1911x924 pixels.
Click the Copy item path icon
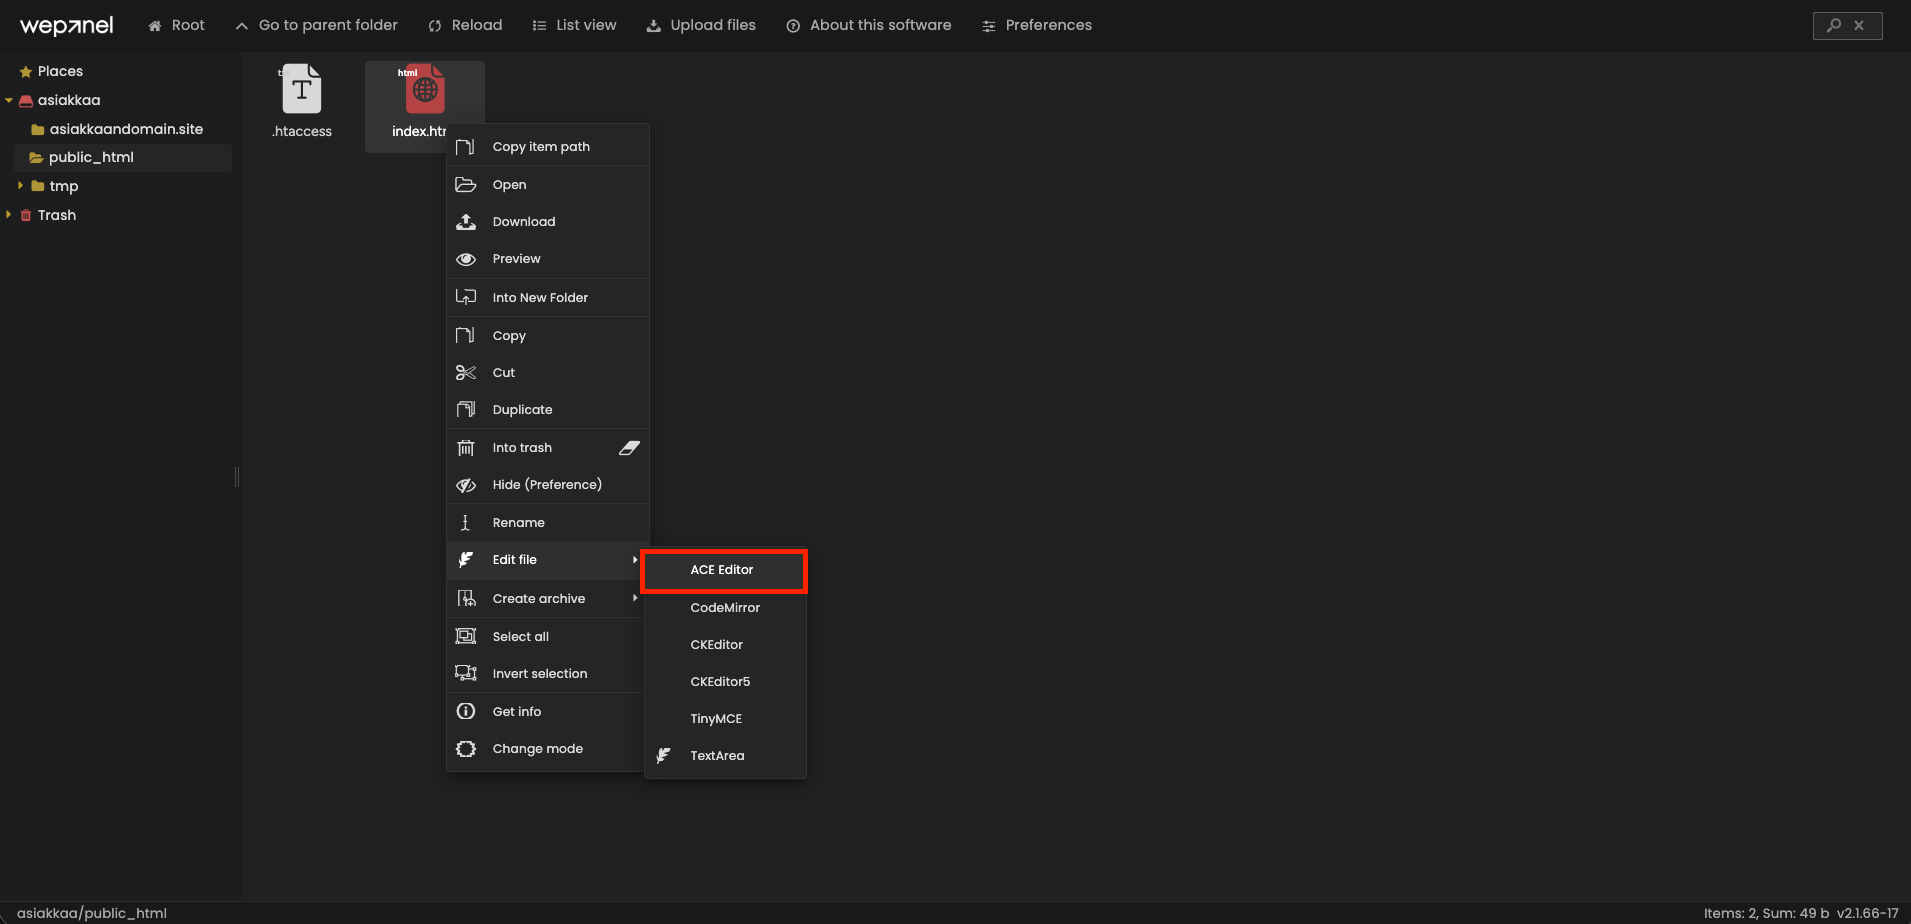pyautogui.click(x=465, y=147)
